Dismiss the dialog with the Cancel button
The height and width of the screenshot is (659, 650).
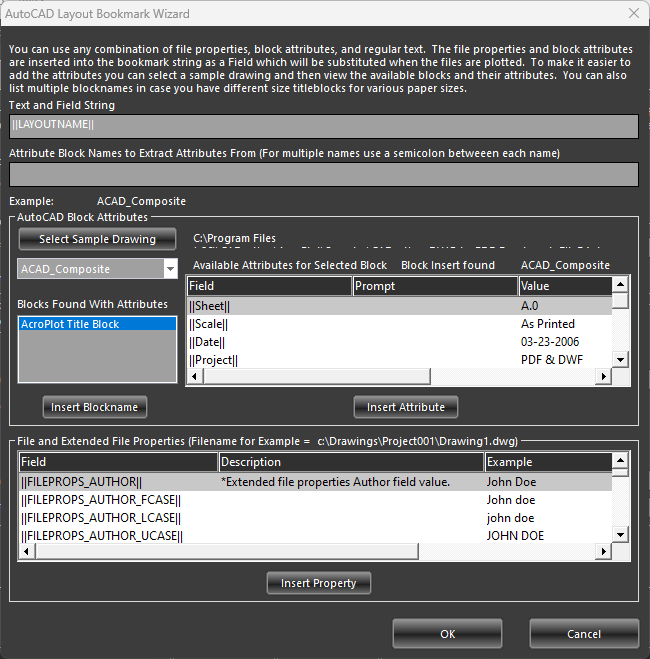(584, 633)
